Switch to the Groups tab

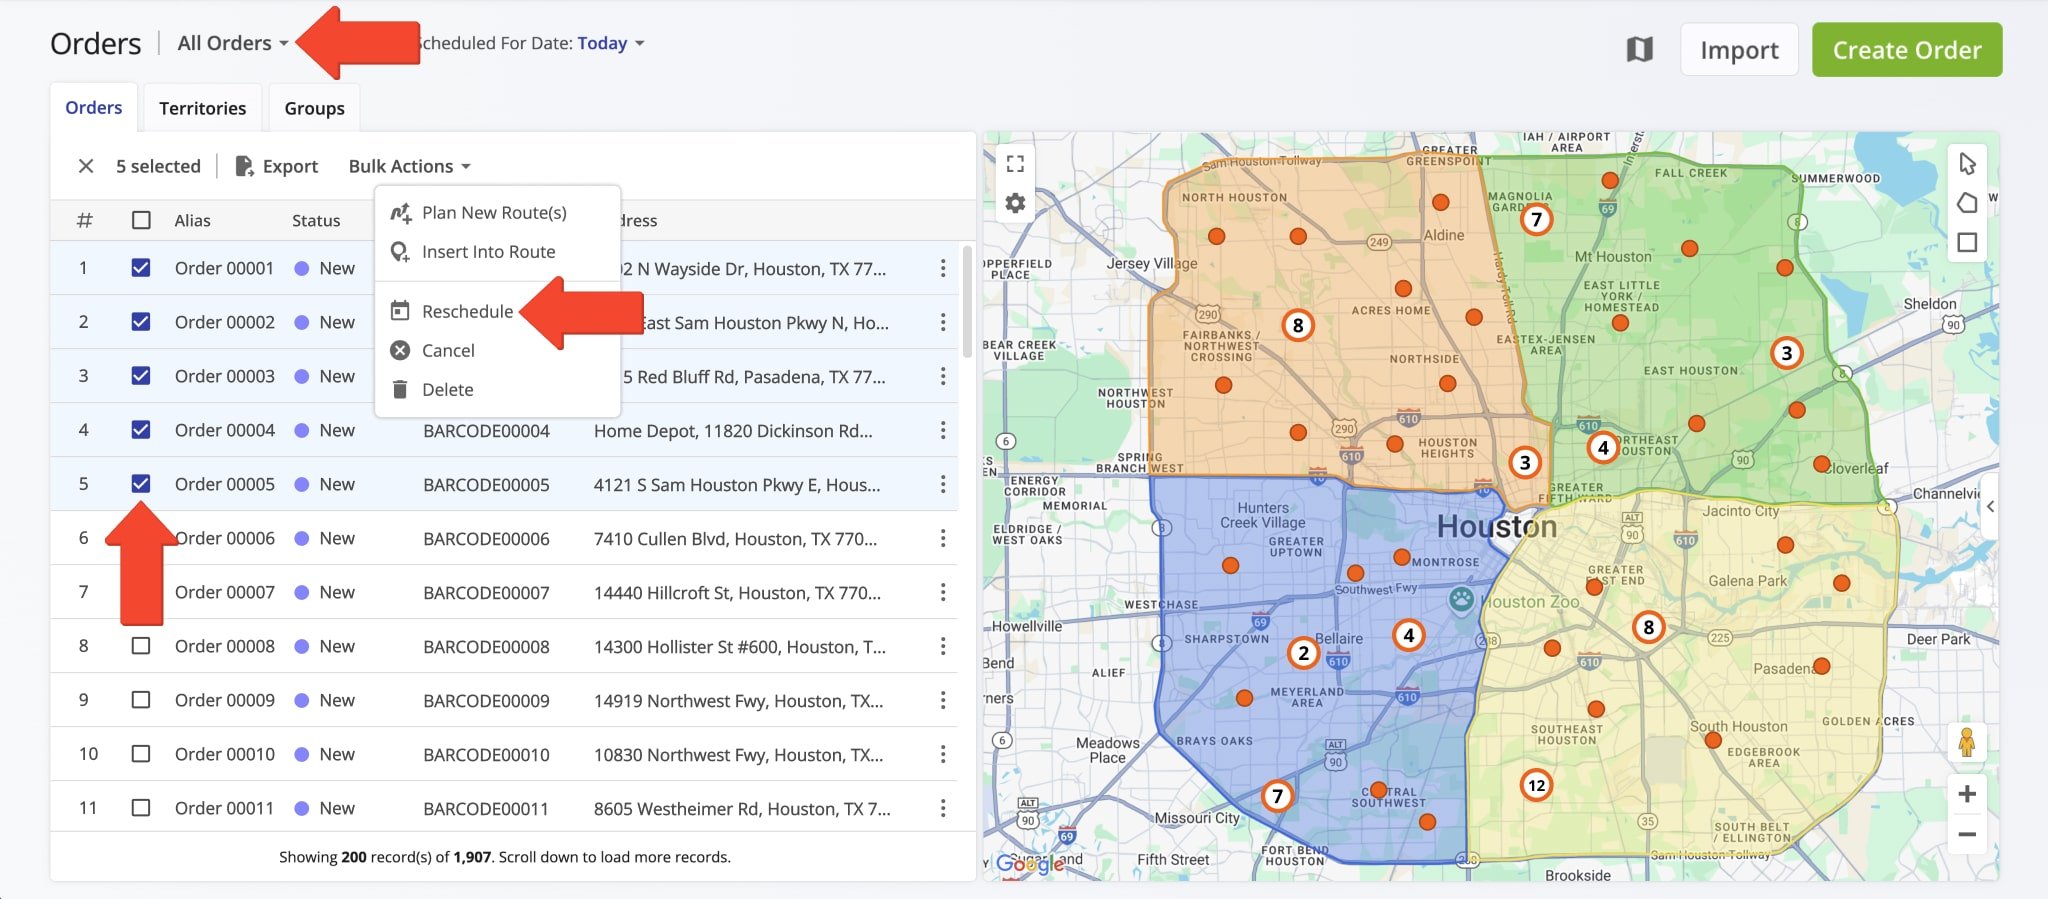[314, 108]
